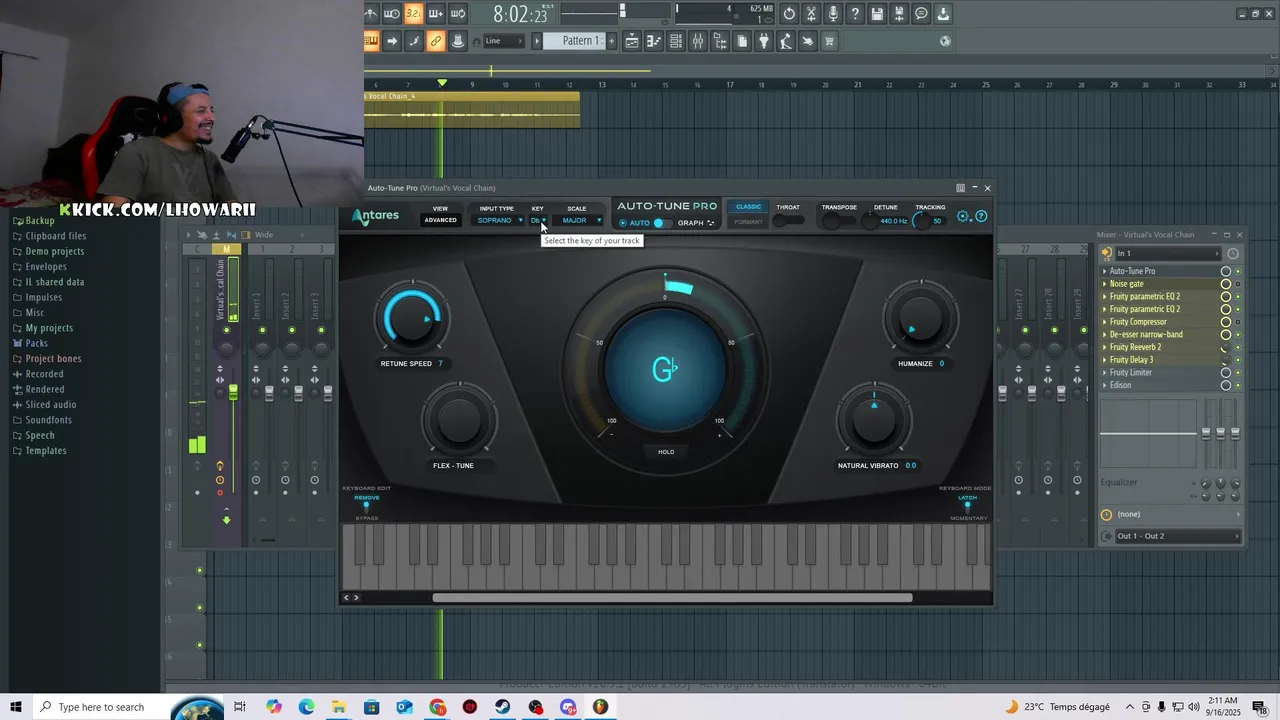1280x720 pixels.
Task: Click the save project floppy icon
Action: click(x=877, y=14)
